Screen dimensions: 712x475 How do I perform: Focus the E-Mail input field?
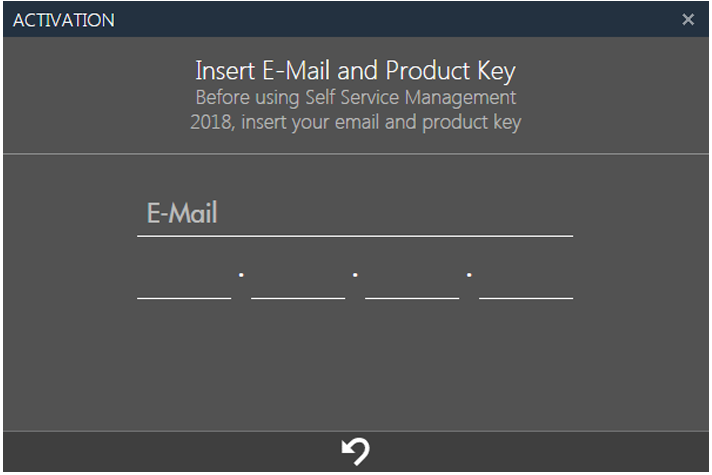point(355,213)
